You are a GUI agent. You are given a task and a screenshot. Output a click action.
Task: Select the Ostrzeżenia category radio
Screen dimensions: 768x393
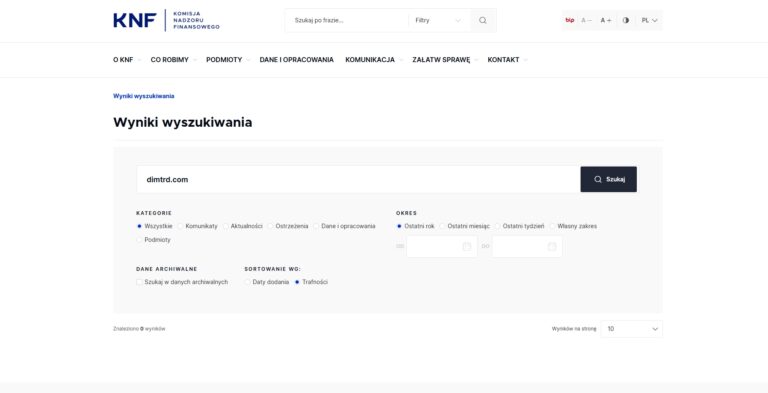(x=270, y=226)
